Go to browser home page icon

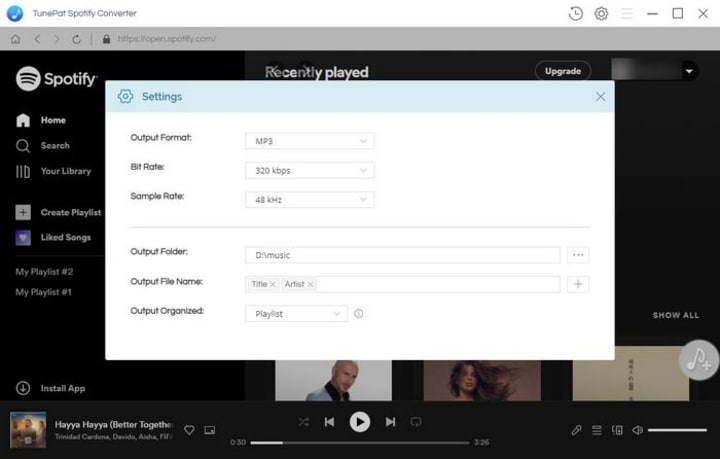(x=16, y=39)
